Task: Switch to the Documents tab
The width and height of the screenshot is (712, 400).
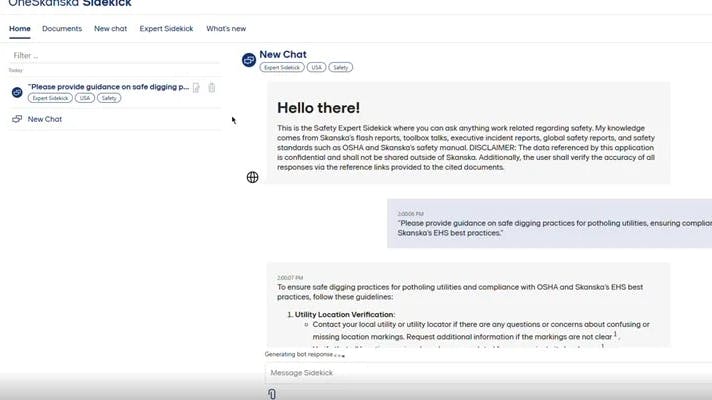Action: [x=62, y=29]
